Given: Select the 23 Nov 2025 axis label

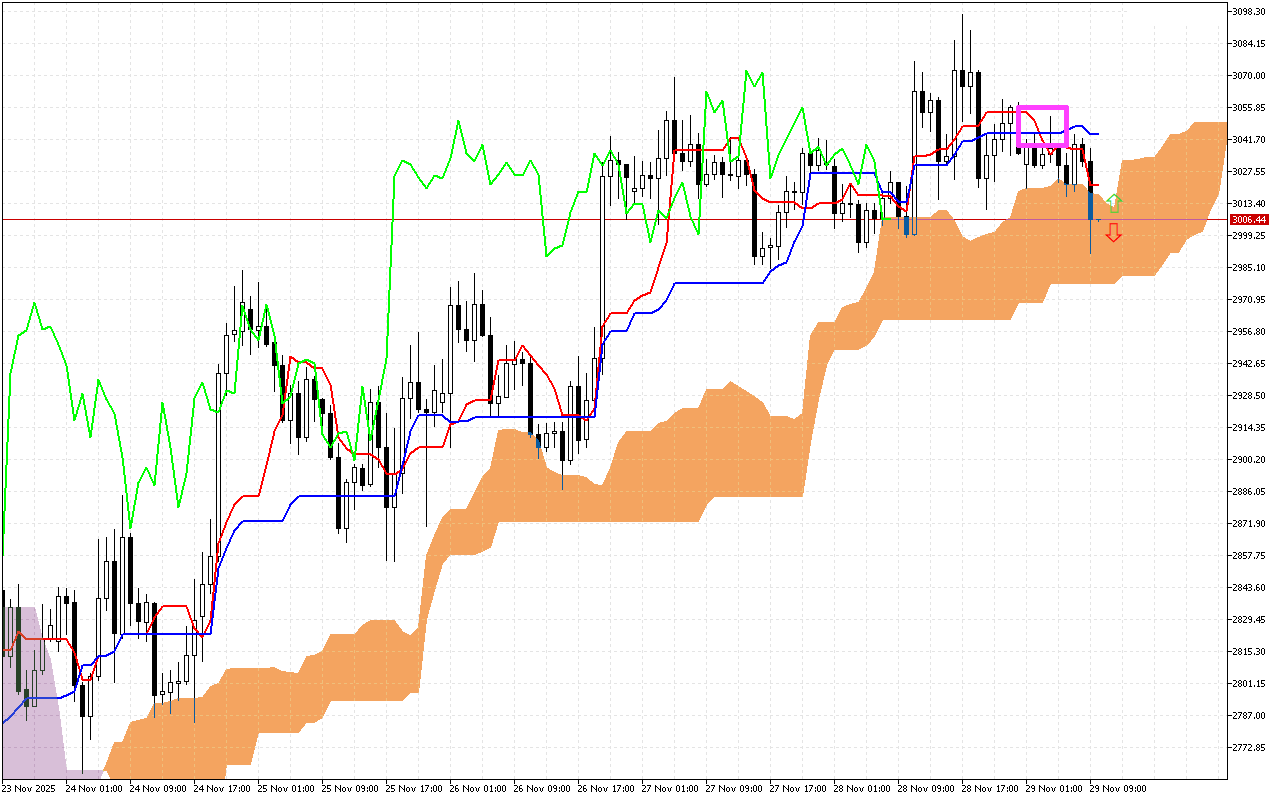Looking at the screenshot, I should [28, 788].
